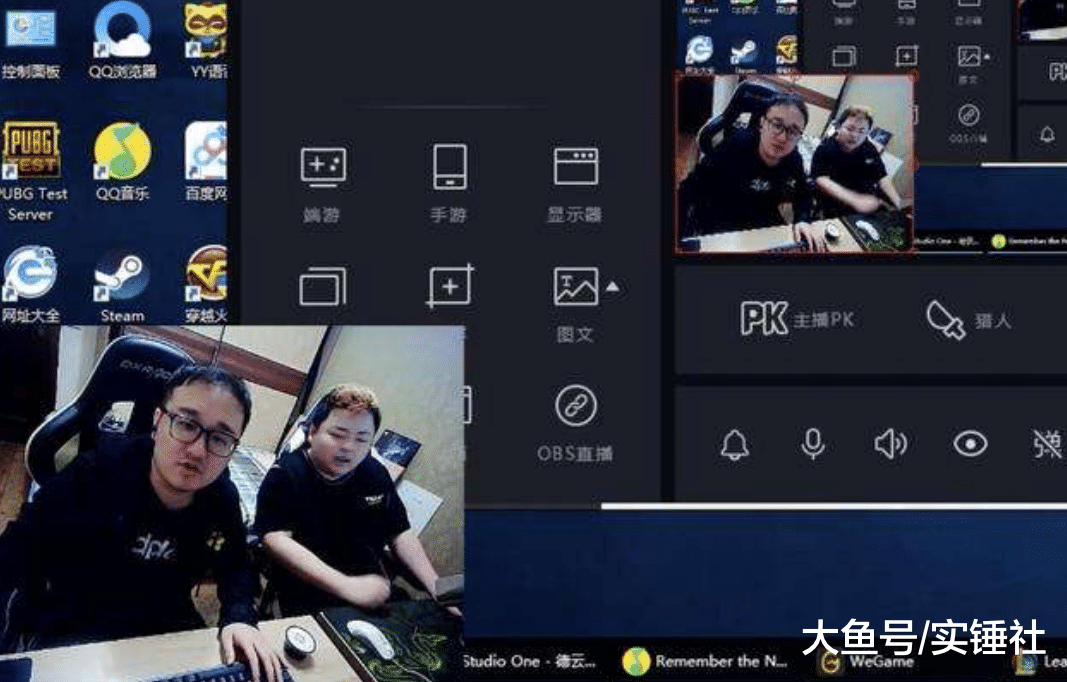
Task: Choose the 显示器 monitor capture icon
Action: [x=576, y=167]
